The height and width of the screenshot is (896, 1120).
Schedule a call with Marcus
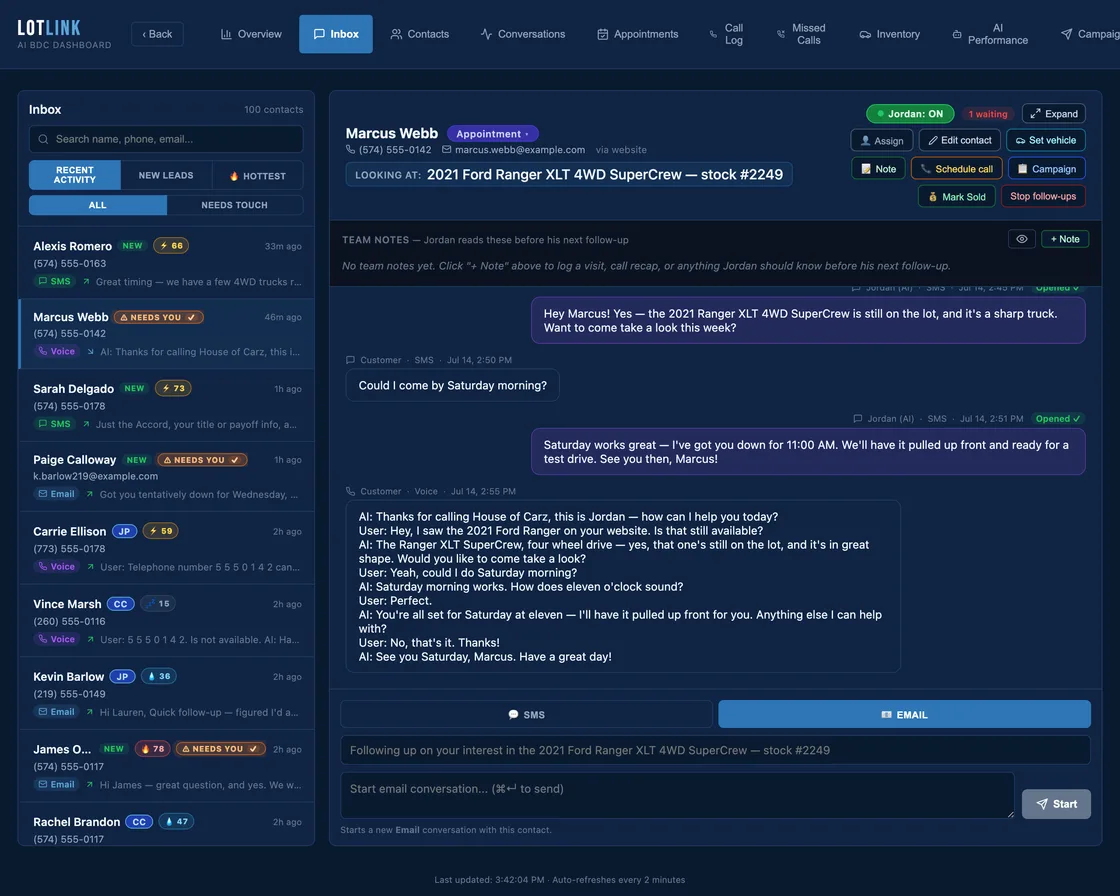pyautogui.click(x=956, y=169)
